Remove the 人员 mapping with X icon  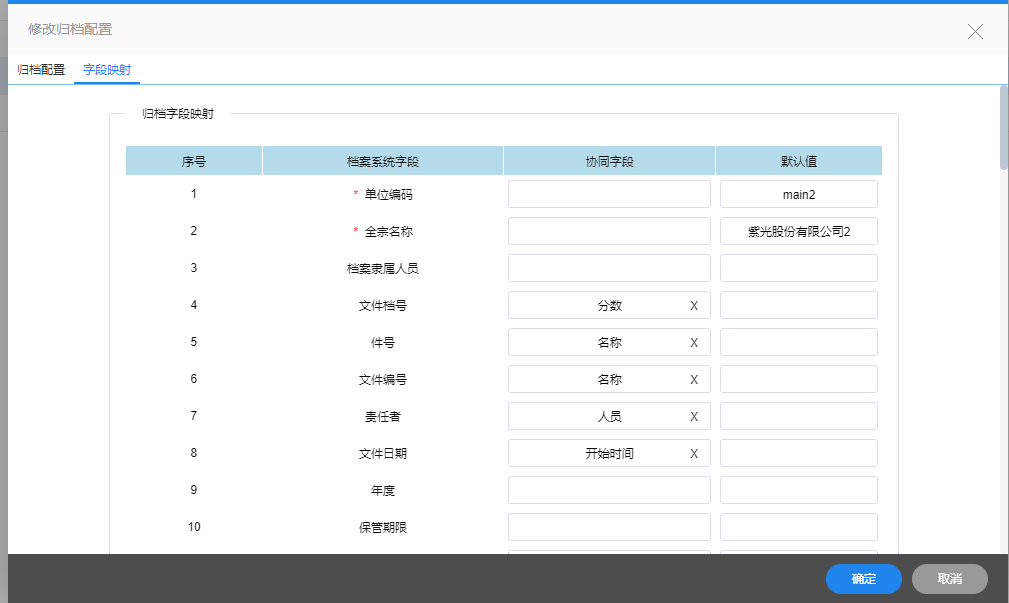pos(694,417)
